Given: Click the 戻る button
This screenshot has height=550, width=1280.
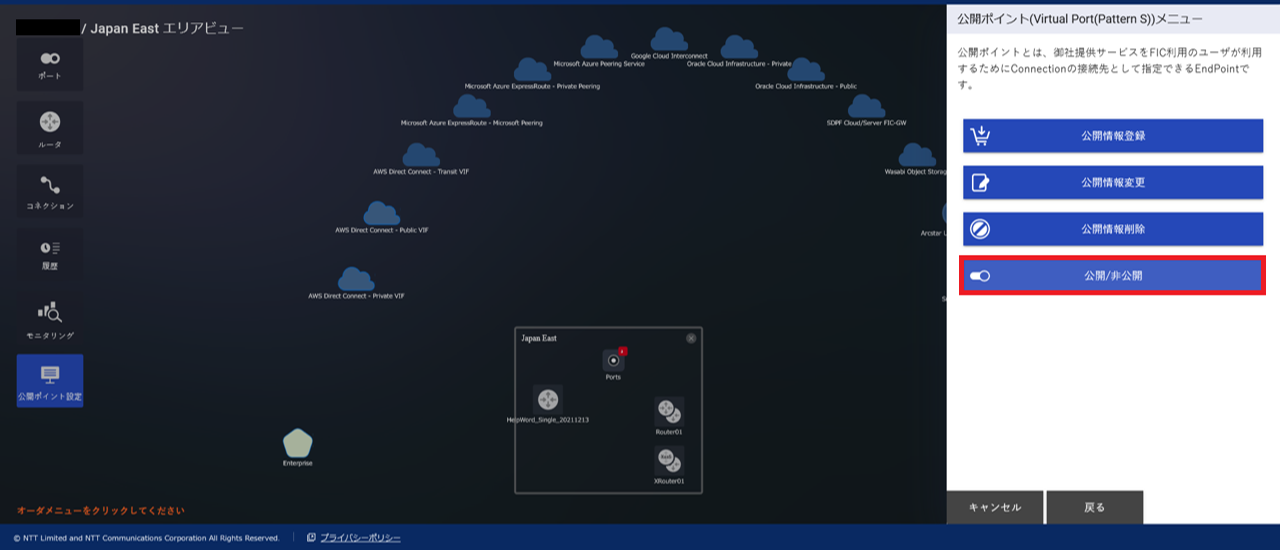Looking at the screenshot, I should 1095,507.
